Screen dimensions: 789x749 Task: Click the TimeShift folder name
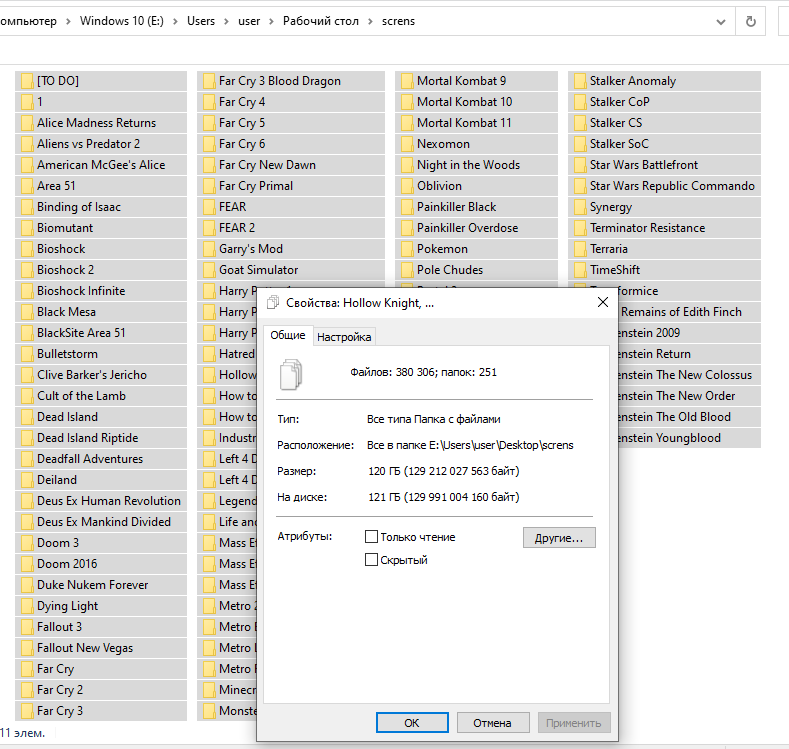615,270
